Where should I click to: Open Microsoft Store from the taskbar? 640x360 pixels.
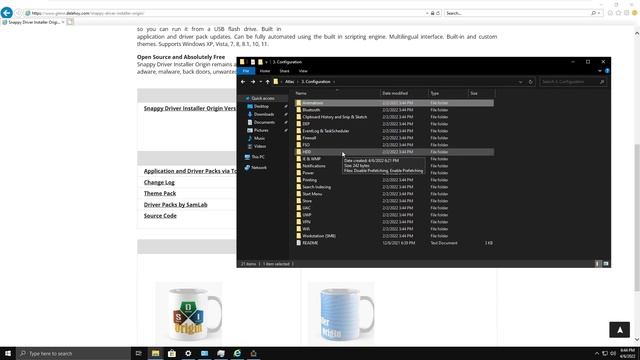click(x=172, y=353)
